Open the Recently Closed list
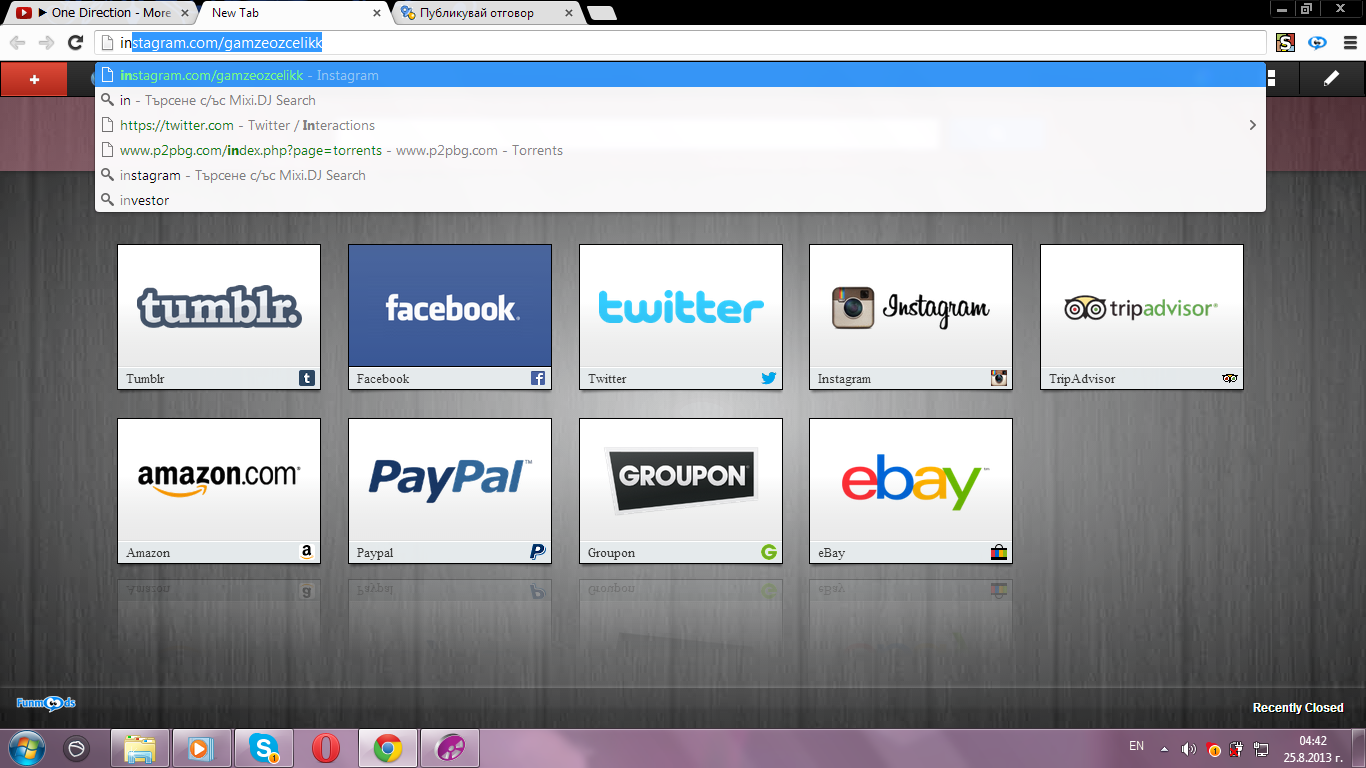The width and height of the screenshot is (1366, 768). pyautogui.click(x=1298, y=708)
